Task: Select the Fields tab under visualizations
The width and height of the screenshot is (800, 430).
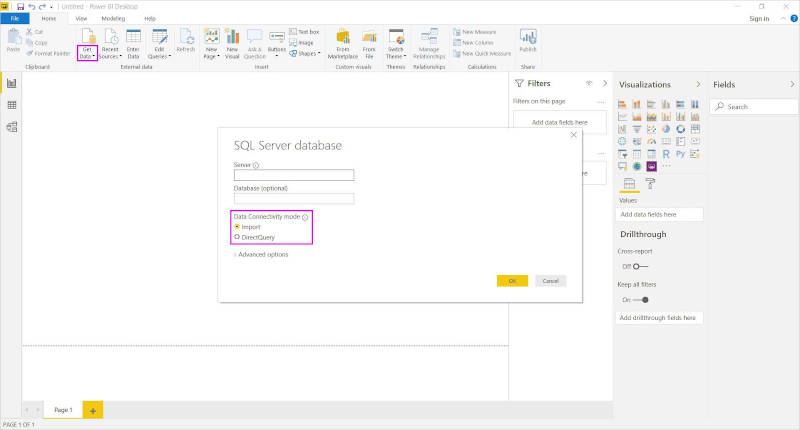Action: tap(630, 184)
